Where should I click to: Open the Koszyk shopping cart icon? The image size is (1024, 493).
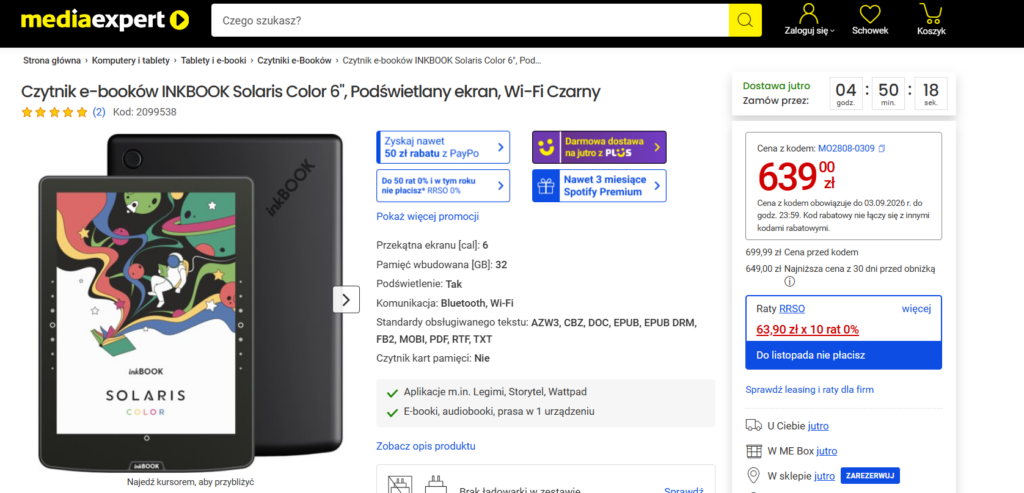point(931,12)
